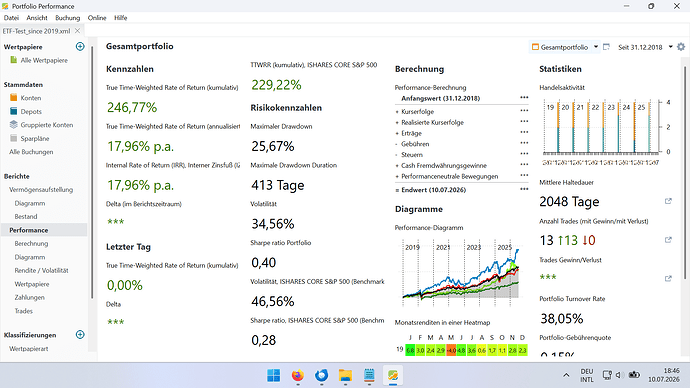Open Vermögensaufstellung report
690x388 pixels.
(x=41, y=190)
